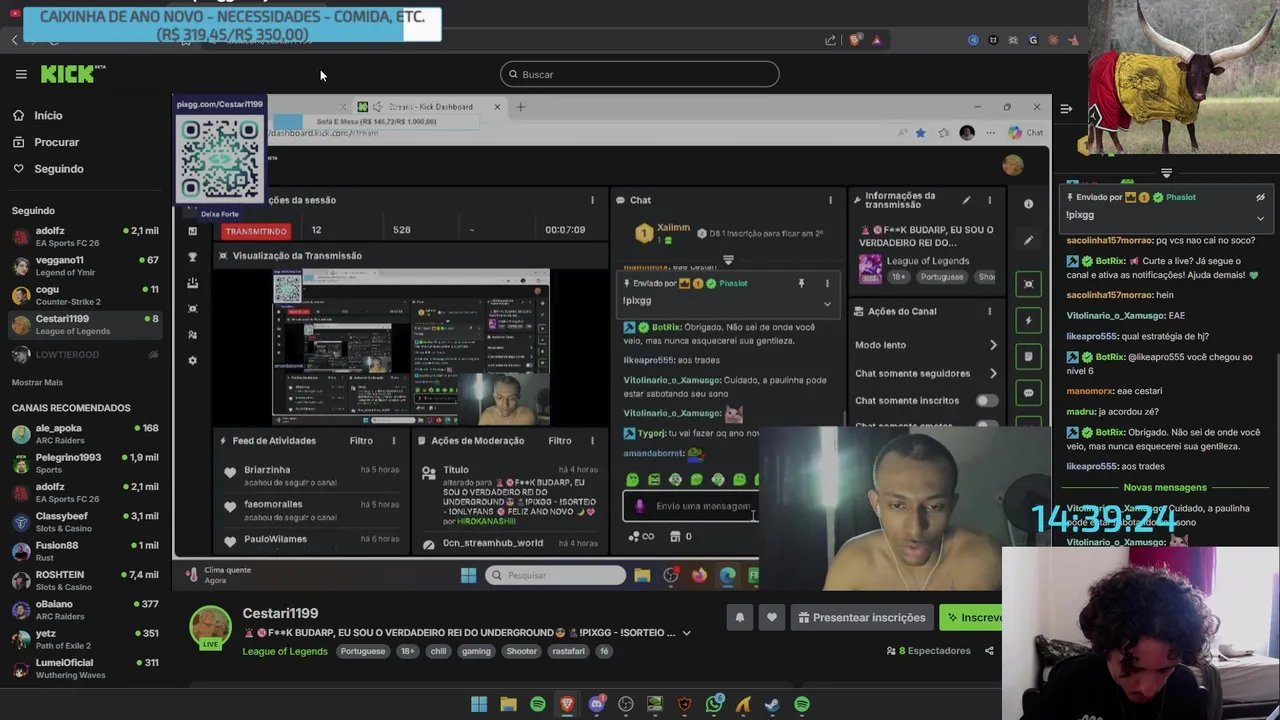Open recommended channel ROSHTEIN
1280x720 pixels.
(x=85, y=580)
